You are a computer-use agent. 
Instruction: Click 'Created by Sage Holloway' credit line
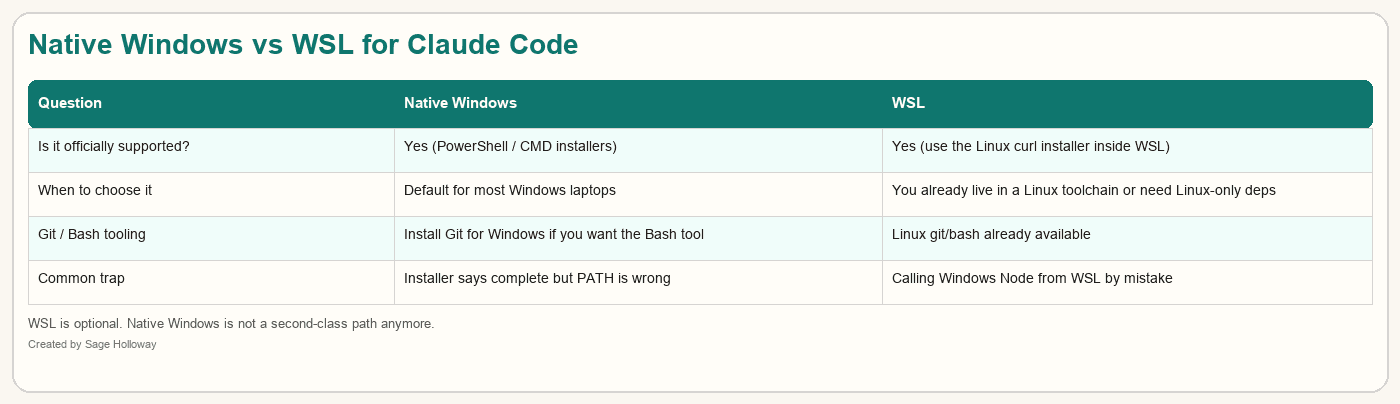(x=92, y=344)
